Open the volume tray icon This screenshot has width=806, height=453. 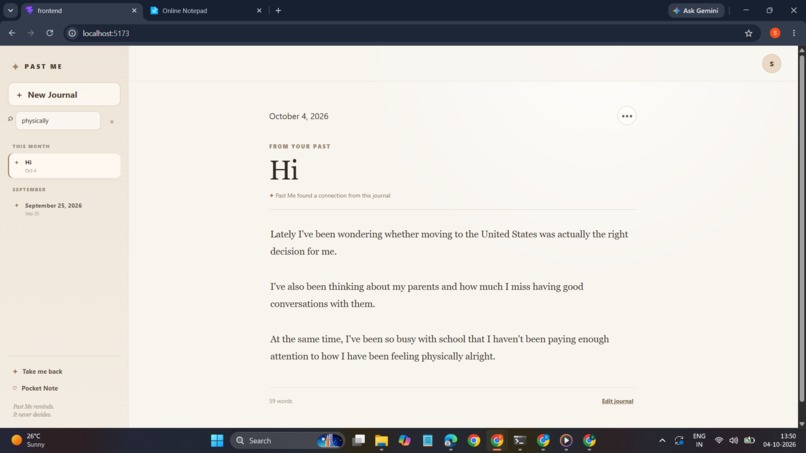tap(734, 441)
